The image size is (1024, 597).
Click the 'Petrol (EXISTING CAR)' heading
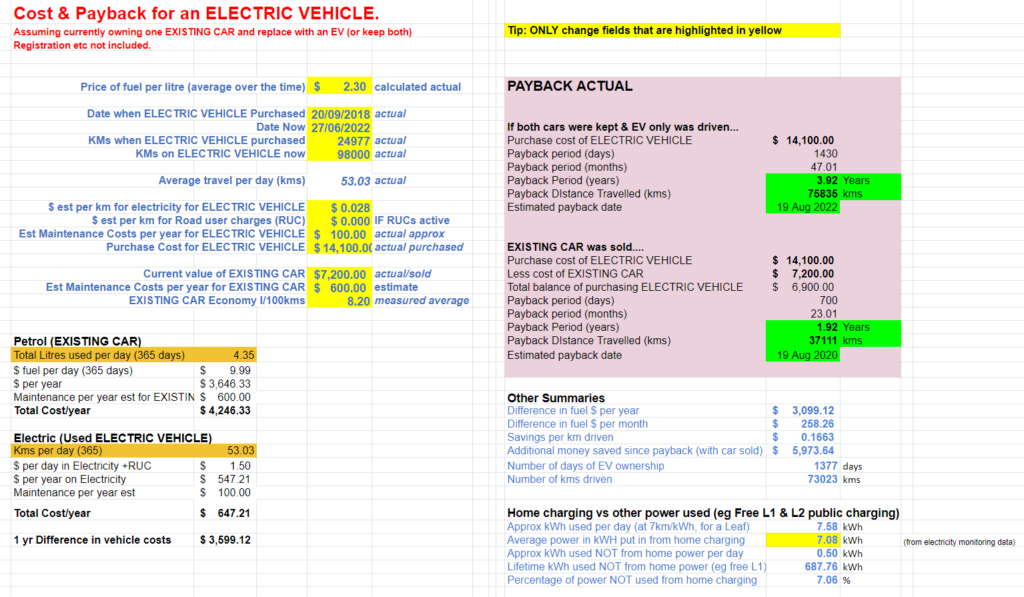(77, 341)
